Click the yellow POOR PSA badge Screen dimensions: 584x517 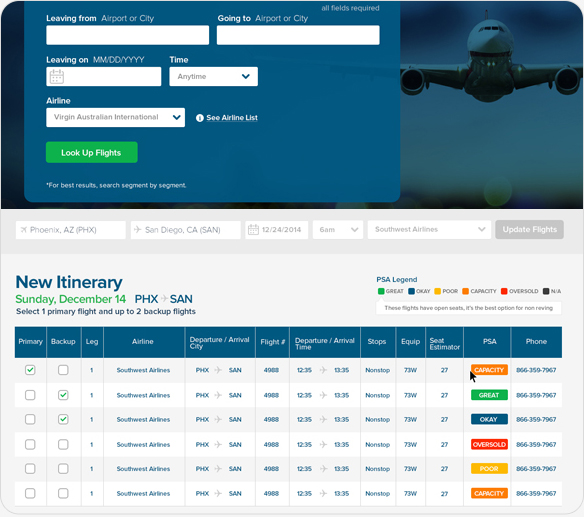pos(489,469)
